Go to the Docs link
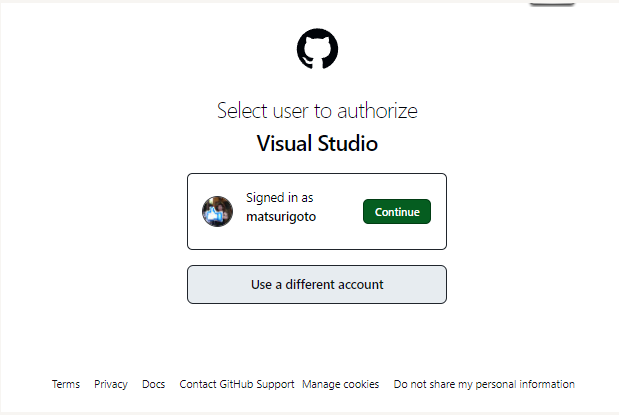Screen dimensions: 619x415 [x=153, y=384]
